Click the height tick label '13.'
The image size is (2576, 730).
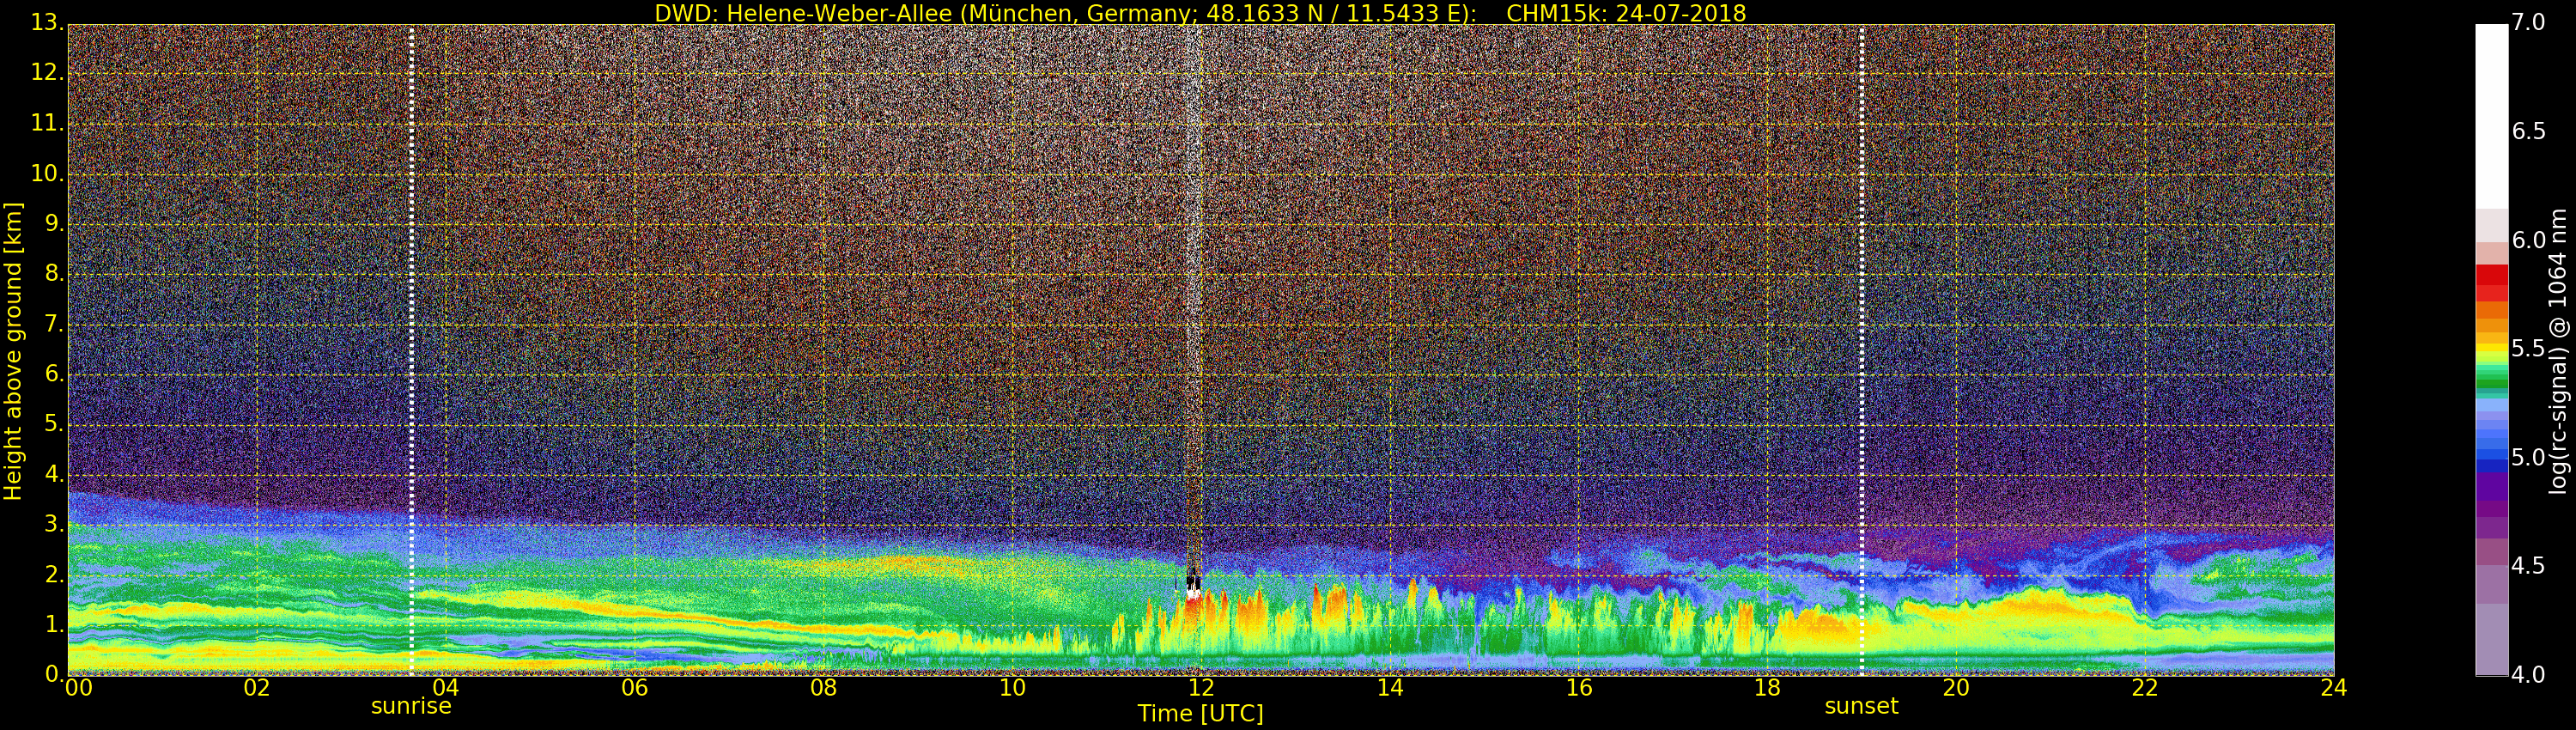coord(47,23)
